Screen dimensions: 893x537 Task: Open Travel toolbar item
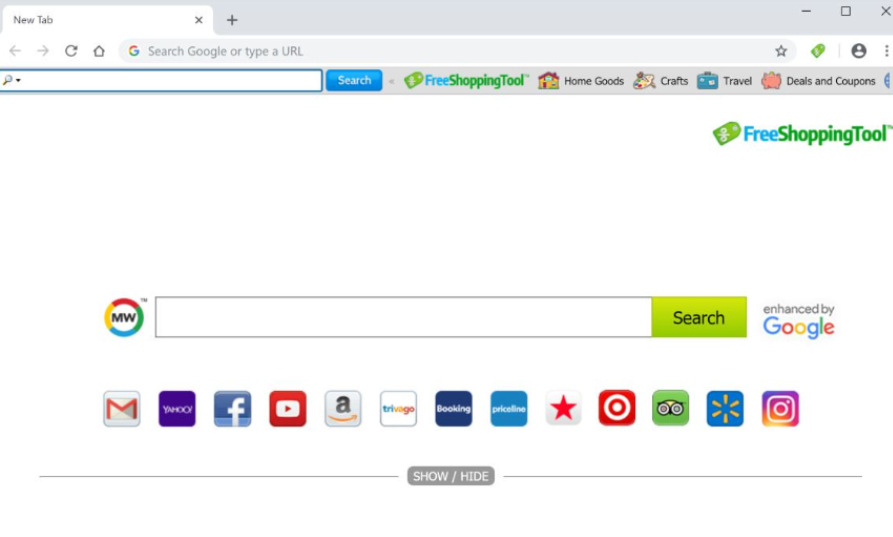pos(724,81)
